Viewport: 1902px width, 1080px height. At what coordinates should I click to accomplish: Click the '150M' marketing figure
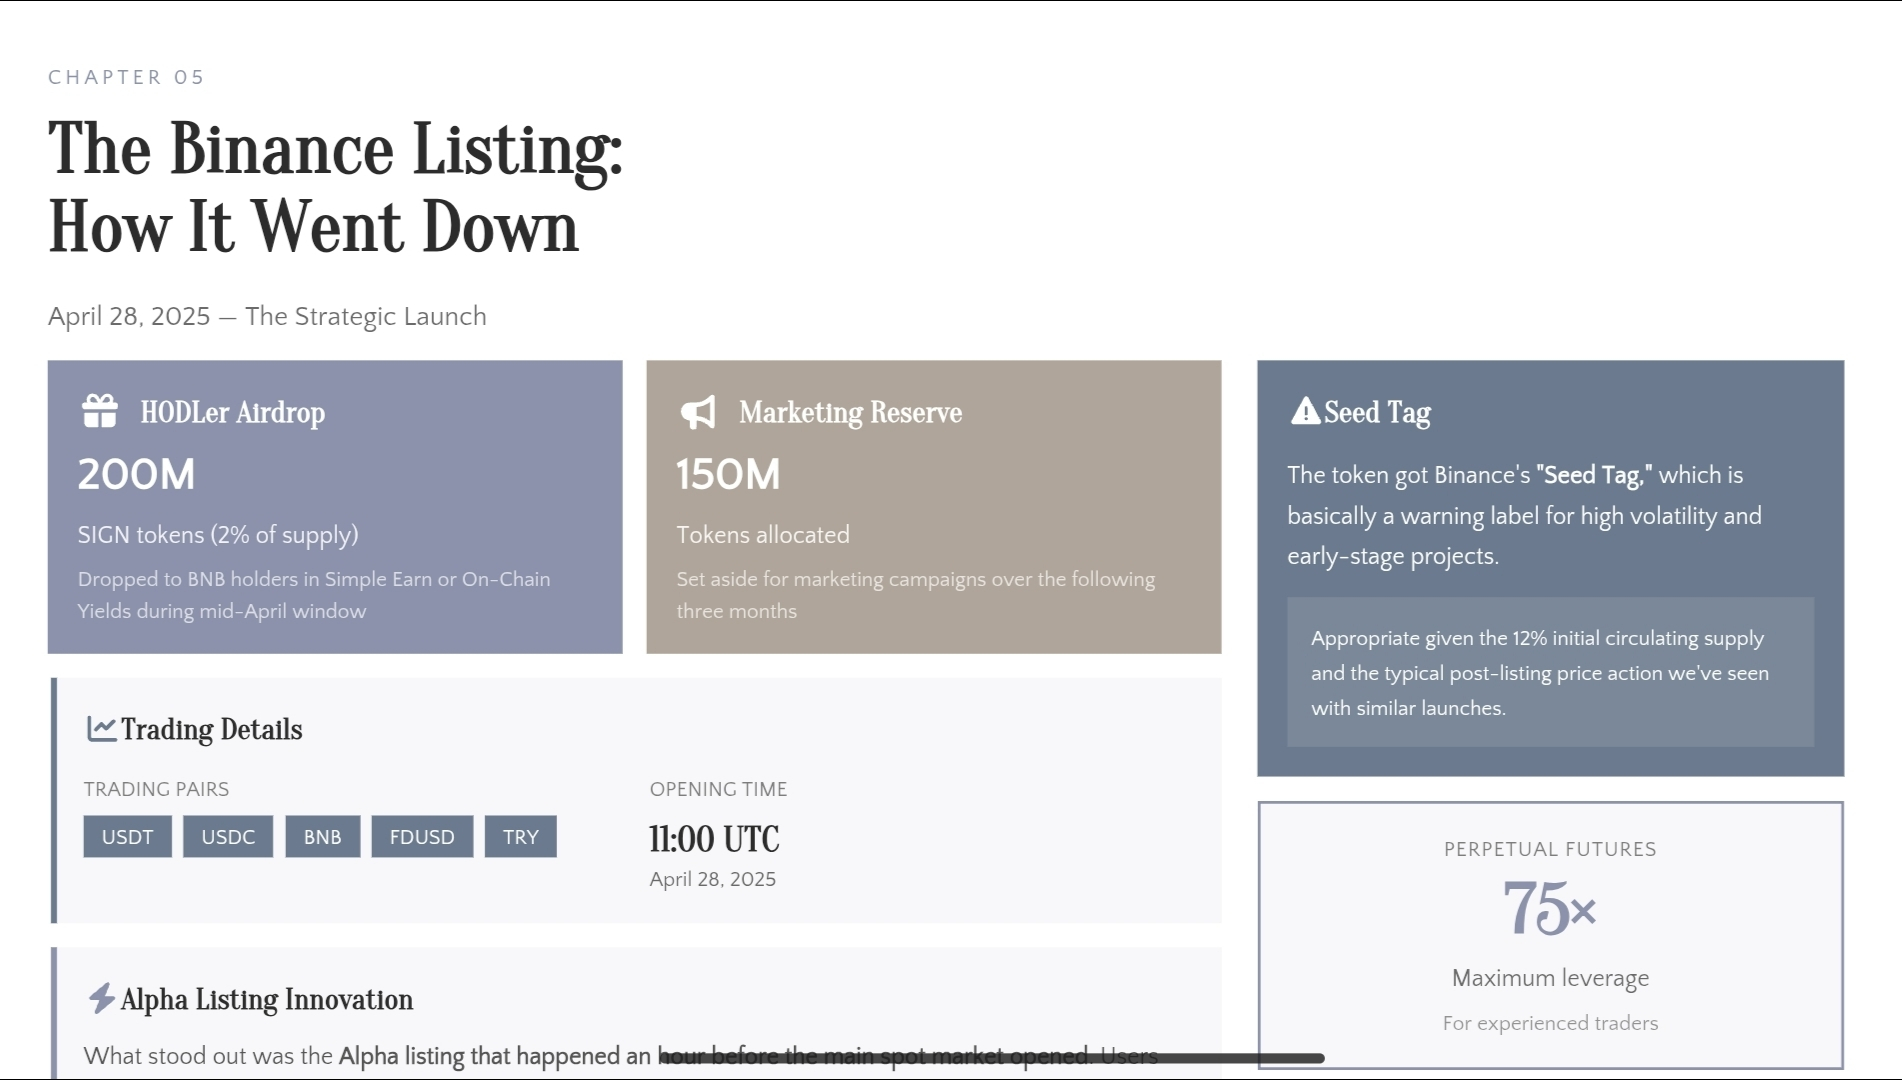(x=728, y=474)
